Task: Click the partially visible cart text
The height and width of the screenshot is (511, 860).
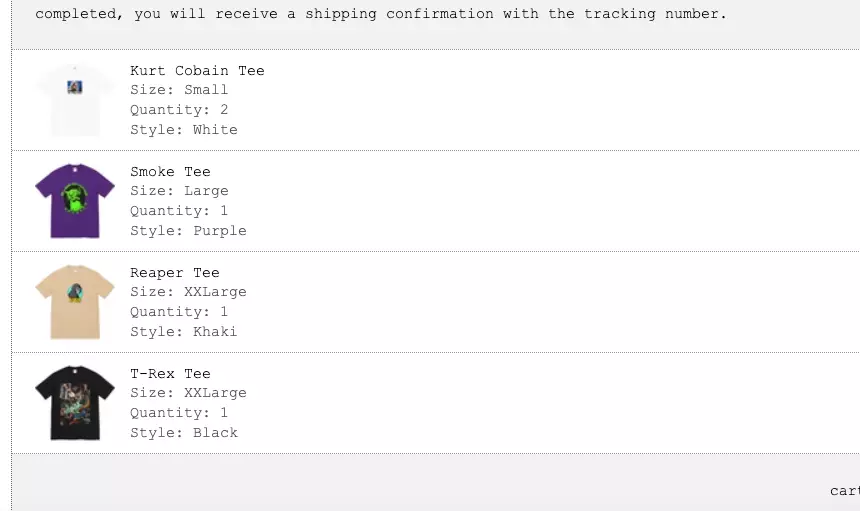Action: [845, 491]
